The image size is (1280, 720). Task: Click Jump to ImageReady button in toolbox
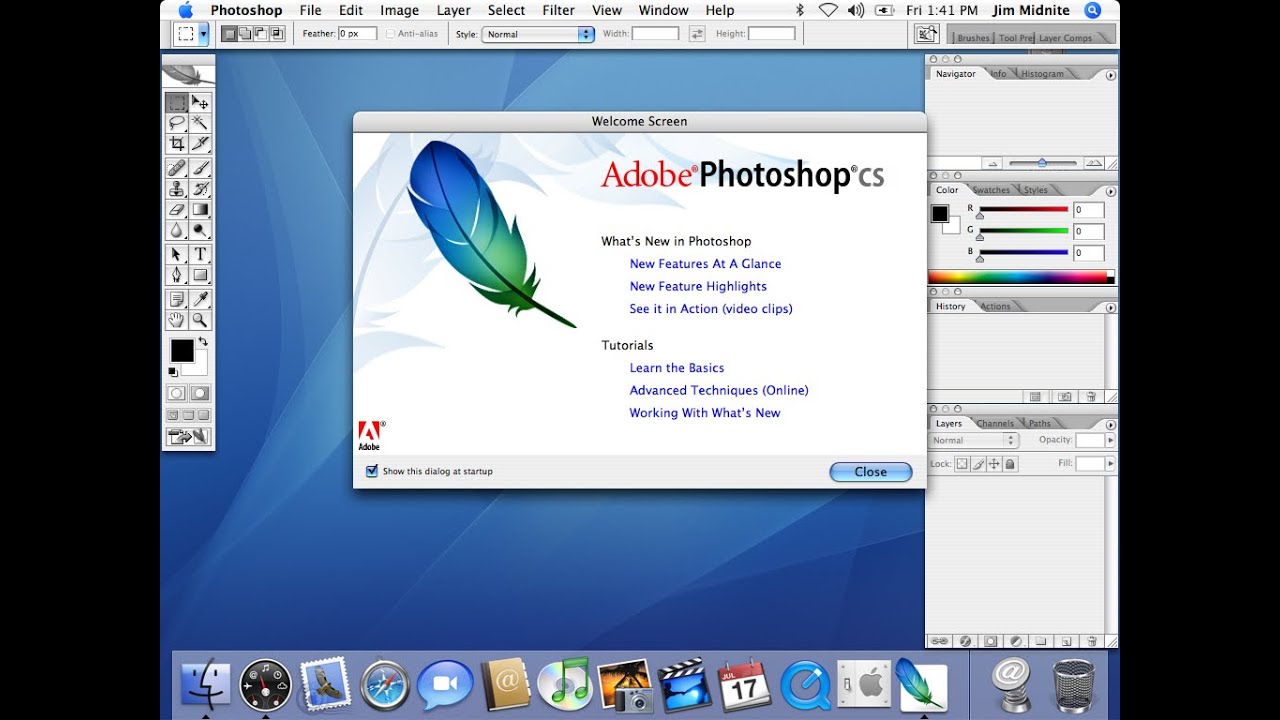point(189,437)
